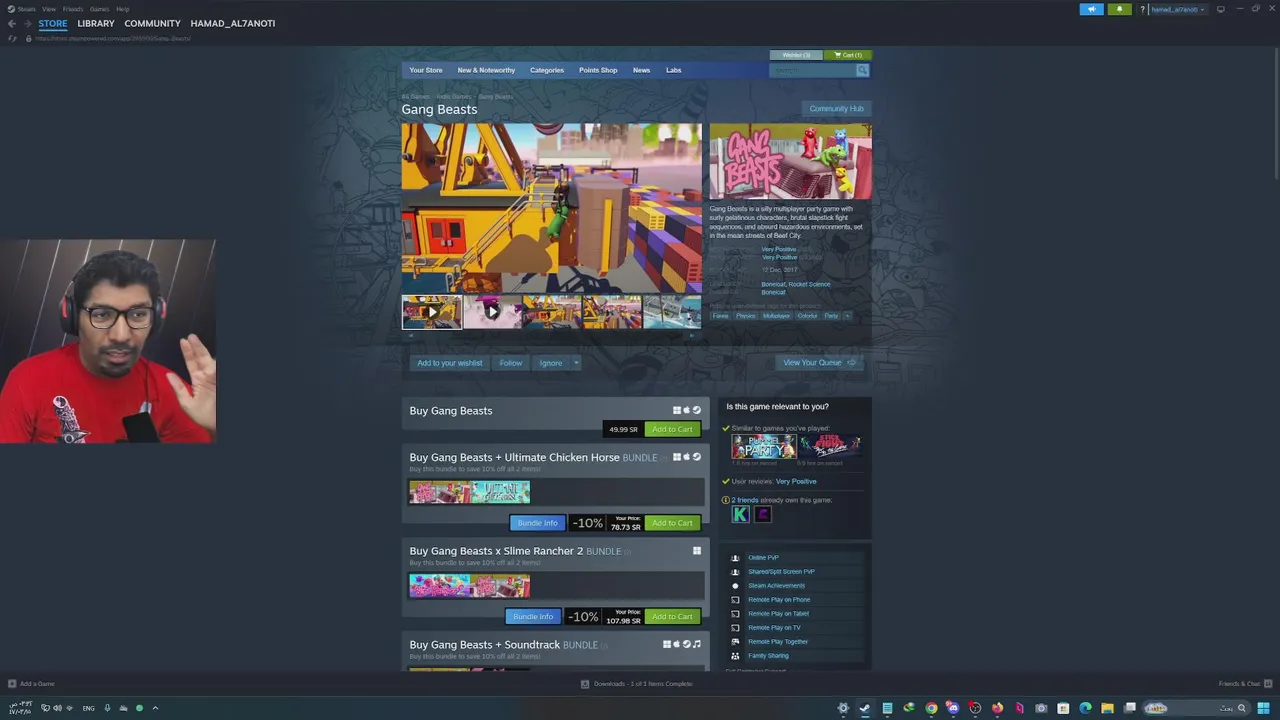Screen dimensions: 1280x720
Task: Click the store search magnifier icon
Action: pos(862,70)
